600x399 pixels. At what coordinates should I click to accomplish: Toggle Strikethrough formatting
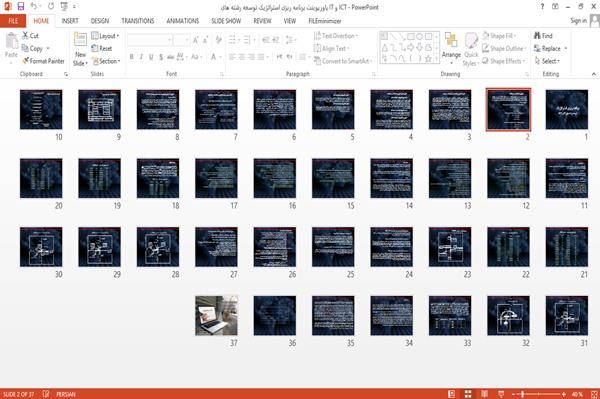pos(171,57)
